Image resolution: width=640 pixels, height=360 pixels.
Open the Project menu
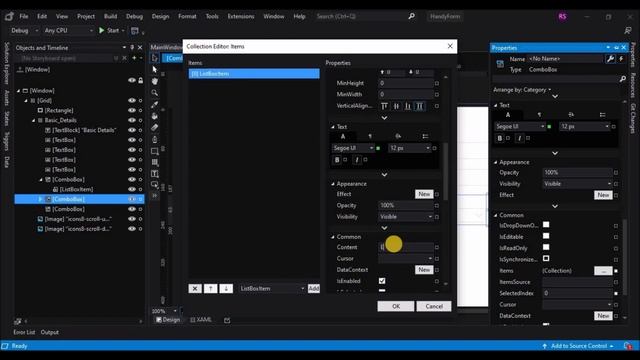click(x=86, y=16)
